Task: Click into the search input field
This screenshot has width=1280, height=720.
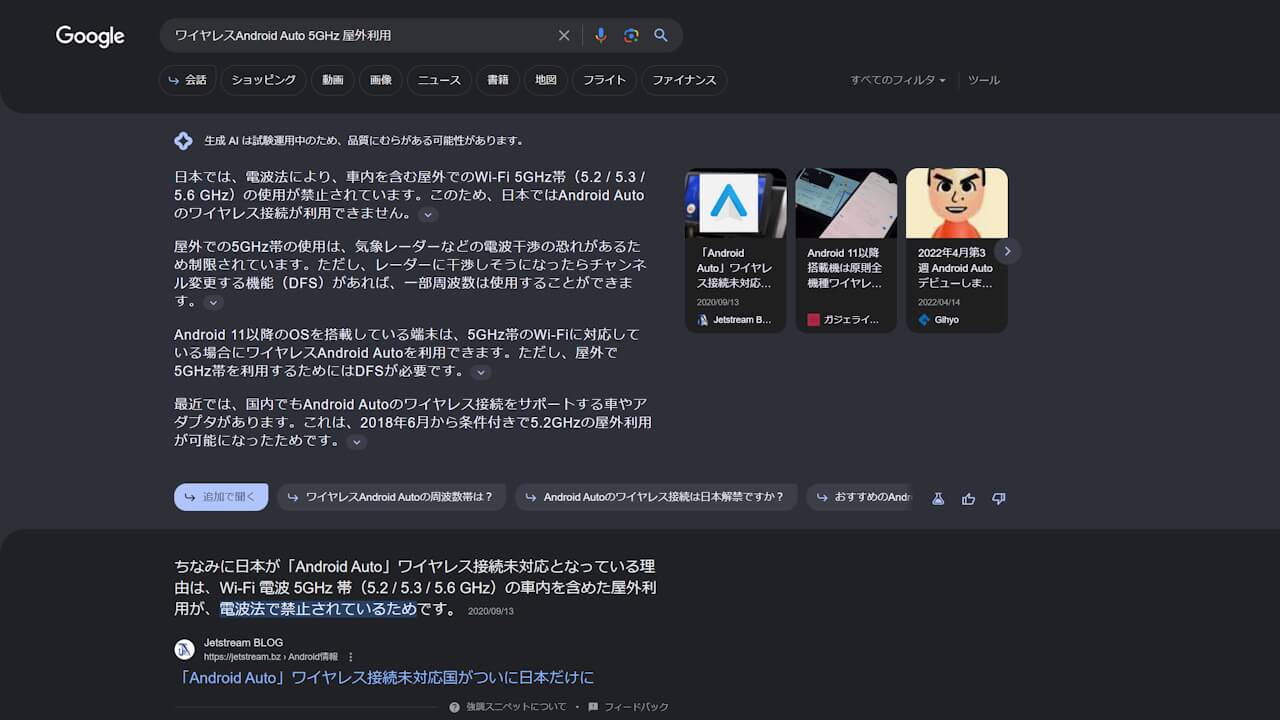Action: [x=360, y=35]
